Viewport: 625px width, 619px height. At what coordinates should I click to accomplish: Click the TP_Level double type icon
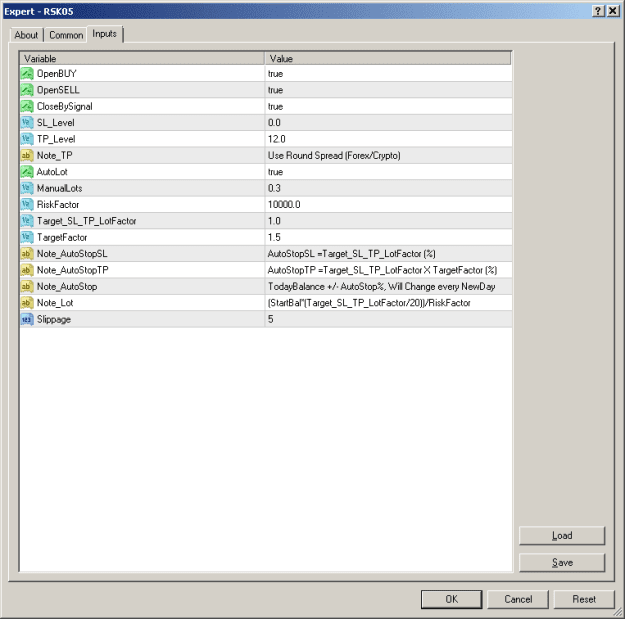point(27,139)
